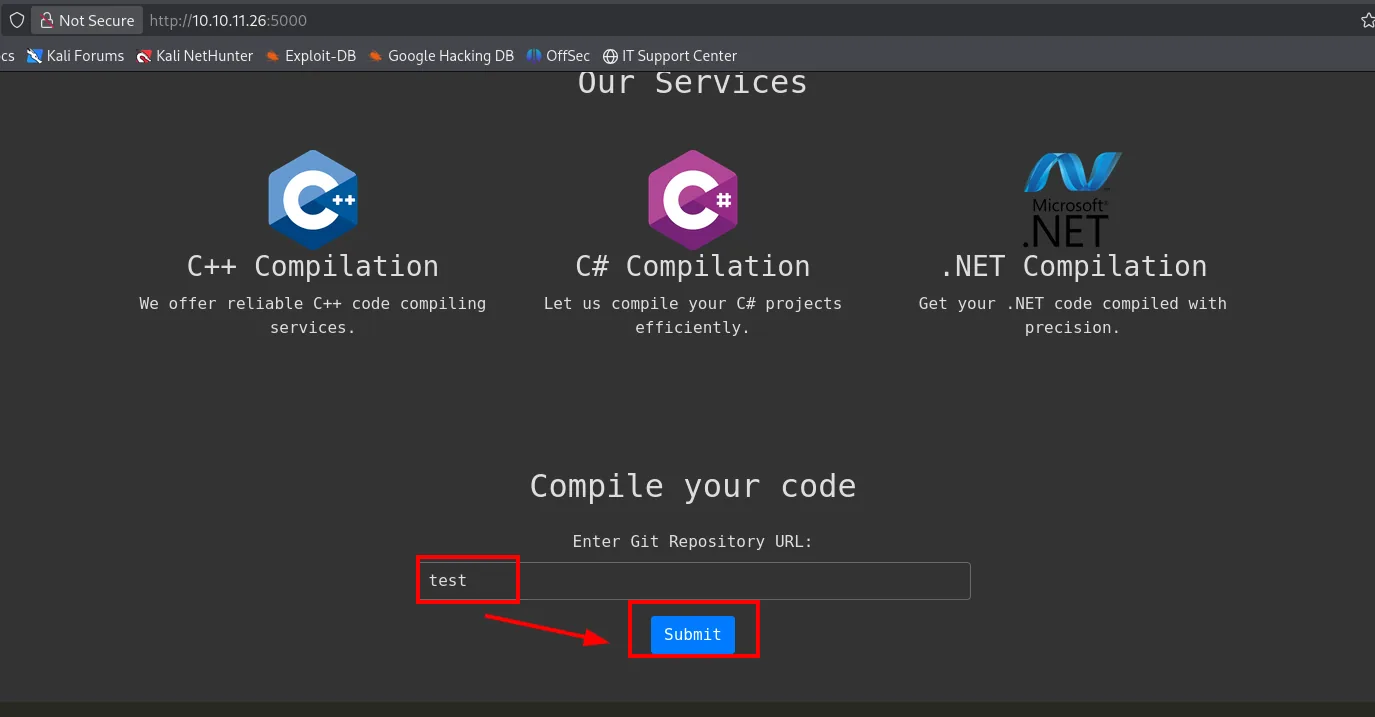Image resolution: width=1375 pixels, height=717 pixels.
Task: Click the address bar URL 10.10.11.26:5000
Action: 228,20
